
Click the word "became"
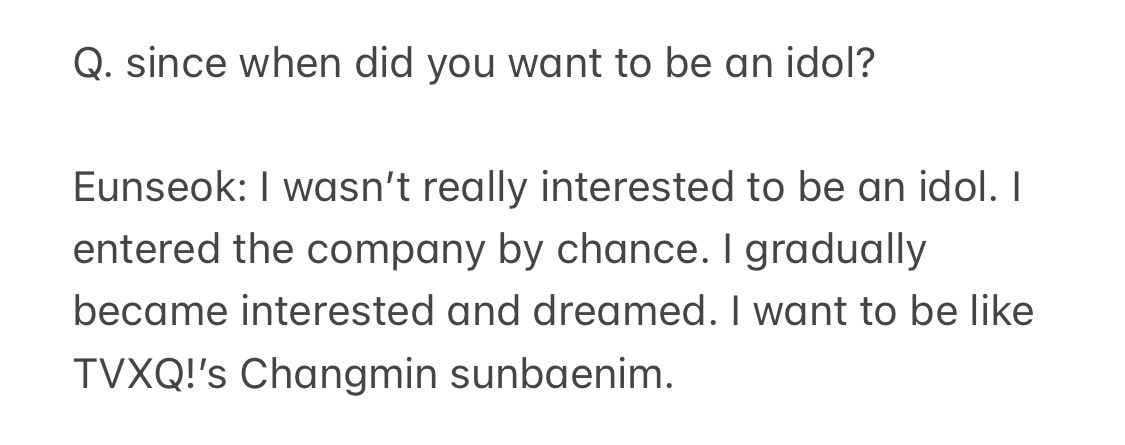tap(138, 313)
